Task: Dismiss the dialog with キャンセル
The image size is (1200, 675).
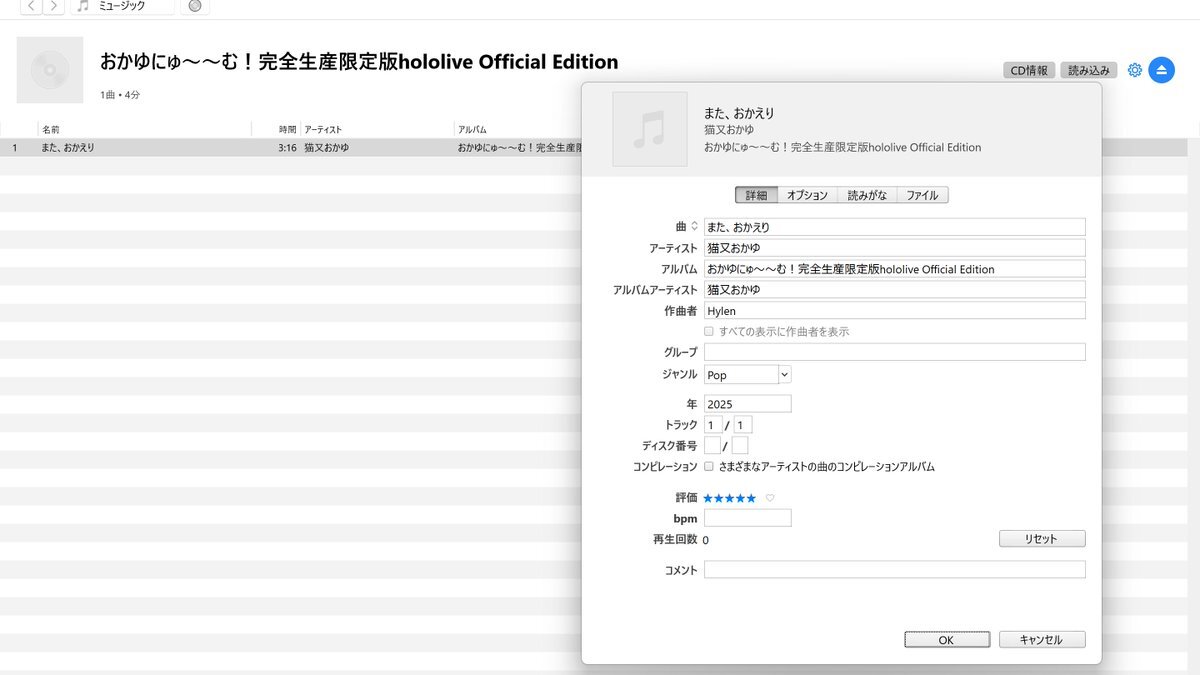Action: (1042, 640)
